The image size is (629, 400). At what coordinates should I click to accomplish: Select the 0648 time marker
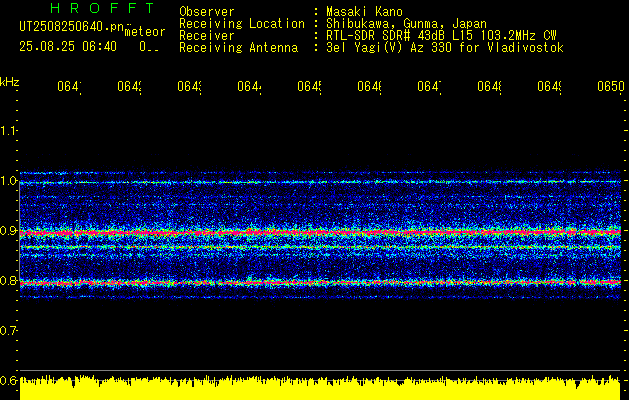(x=489, y=86)
